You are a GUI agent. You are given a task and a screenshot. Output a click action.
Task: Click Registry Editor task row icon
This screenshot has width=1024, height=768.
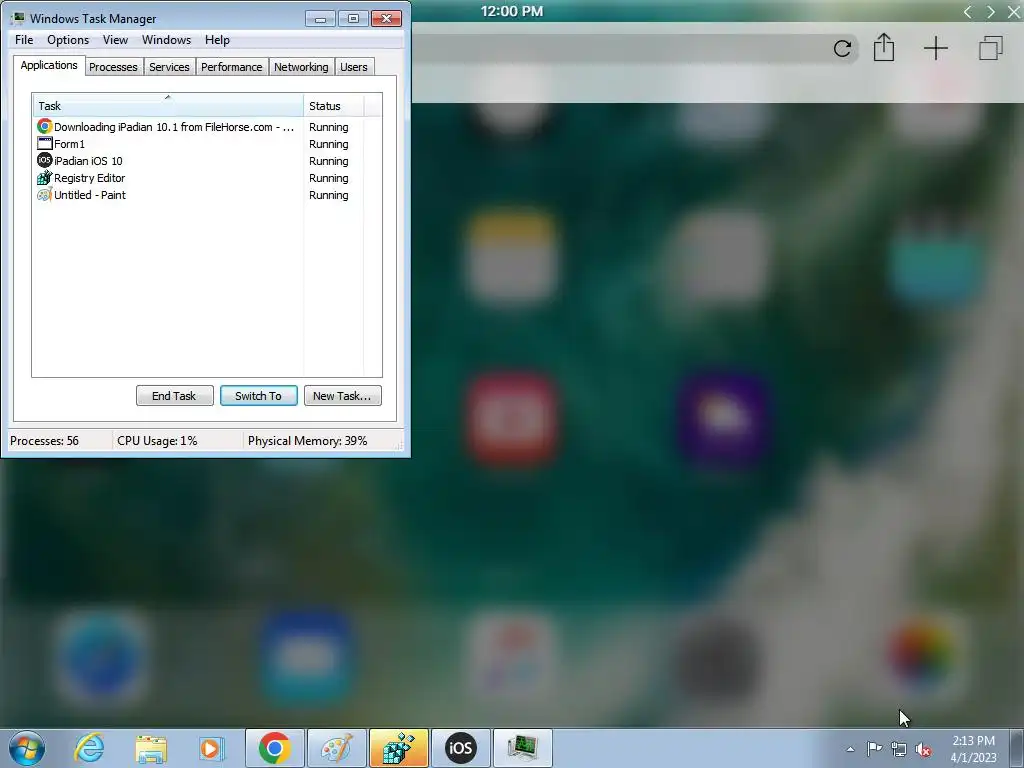pyautogui.click(x=44, y=177)
